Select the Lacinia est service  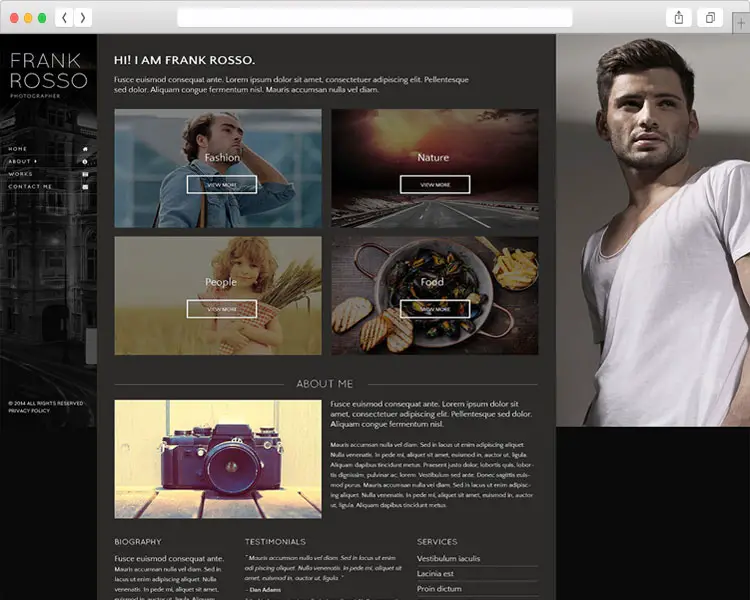point(435,573)
